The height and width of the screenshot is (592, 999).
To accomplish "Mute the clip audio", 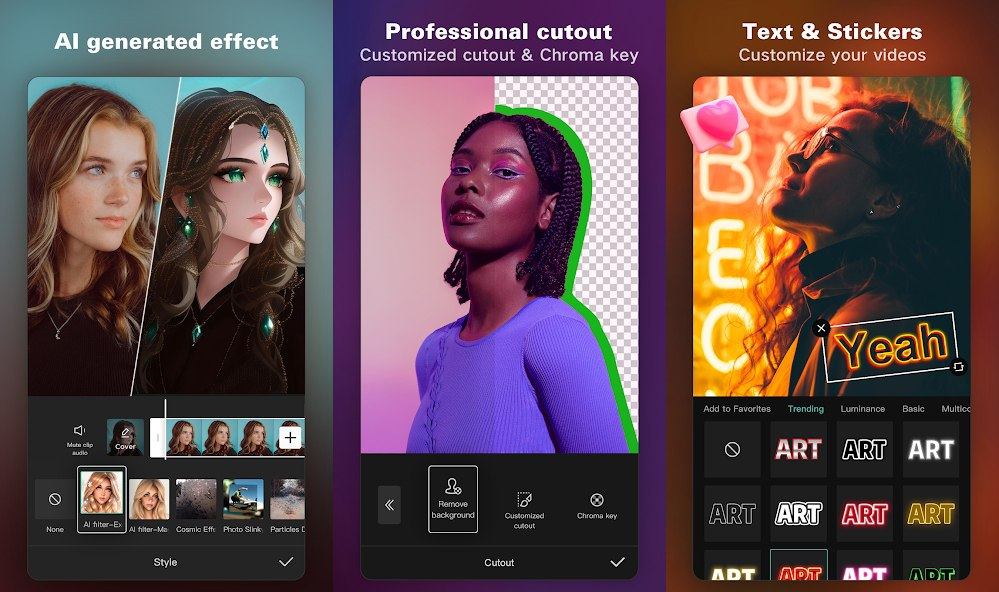I will pos(79,437).
